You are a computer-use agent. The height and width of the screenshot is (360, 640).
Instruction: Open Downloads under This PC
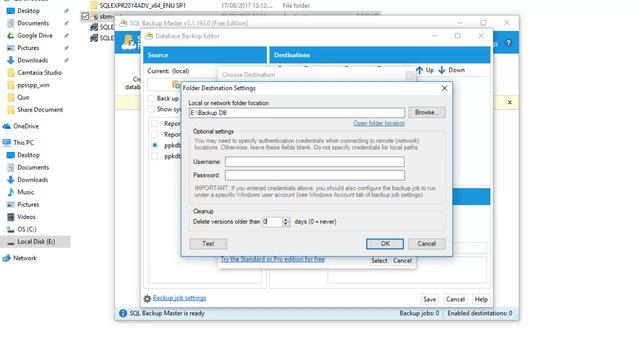[x=33, y=180]
